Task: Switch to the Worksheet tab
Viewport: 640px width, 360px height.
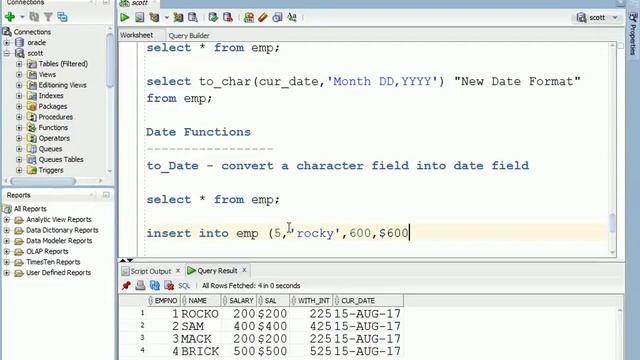Action: (136, 35)
